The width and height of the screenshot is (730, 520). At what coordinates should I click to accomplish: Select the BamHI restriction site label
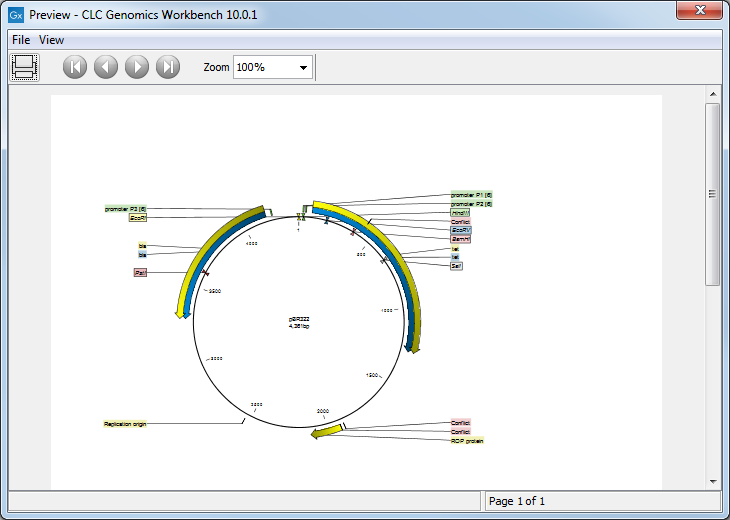tap(461, 239)
